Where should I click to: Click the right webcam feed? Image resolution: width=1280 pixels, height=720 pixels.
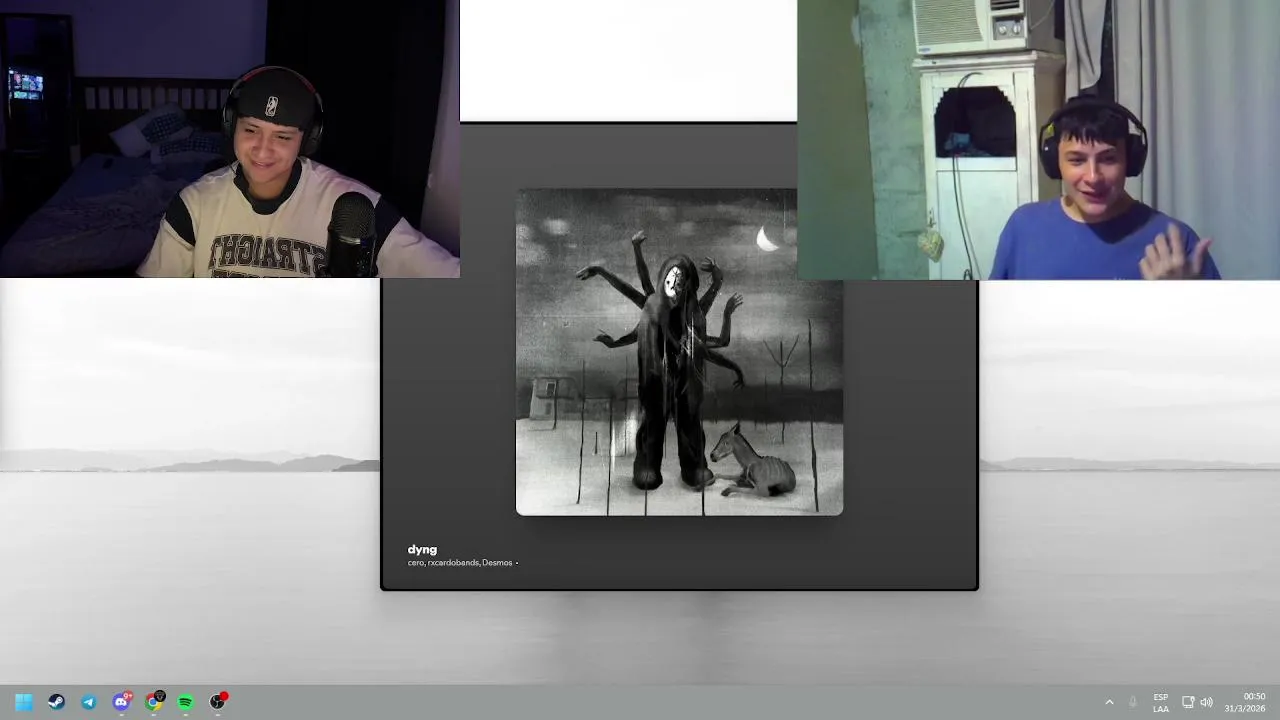click(x=1038, y=140)
